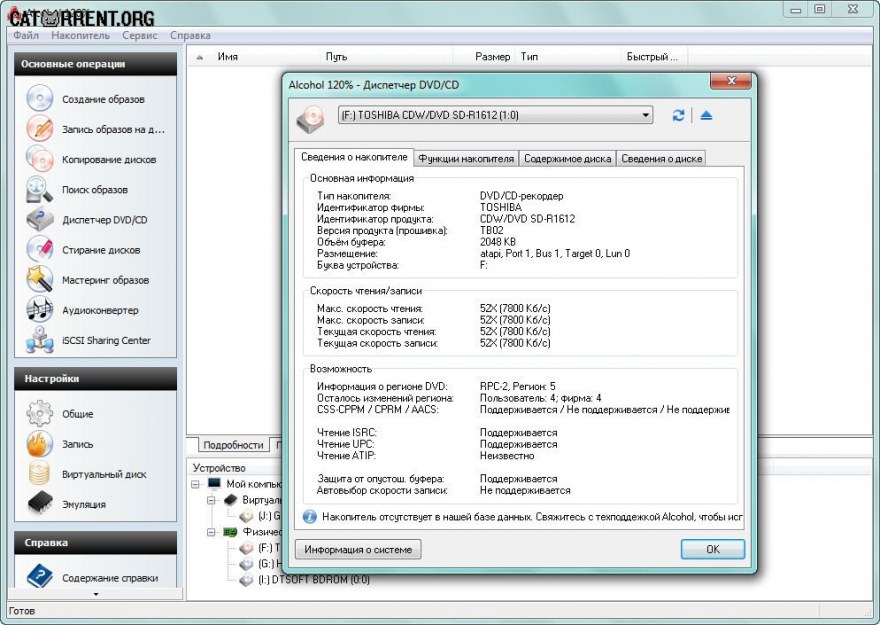Click the Быстрый column header
880x625 pixels.
click(x=655, y=57)
